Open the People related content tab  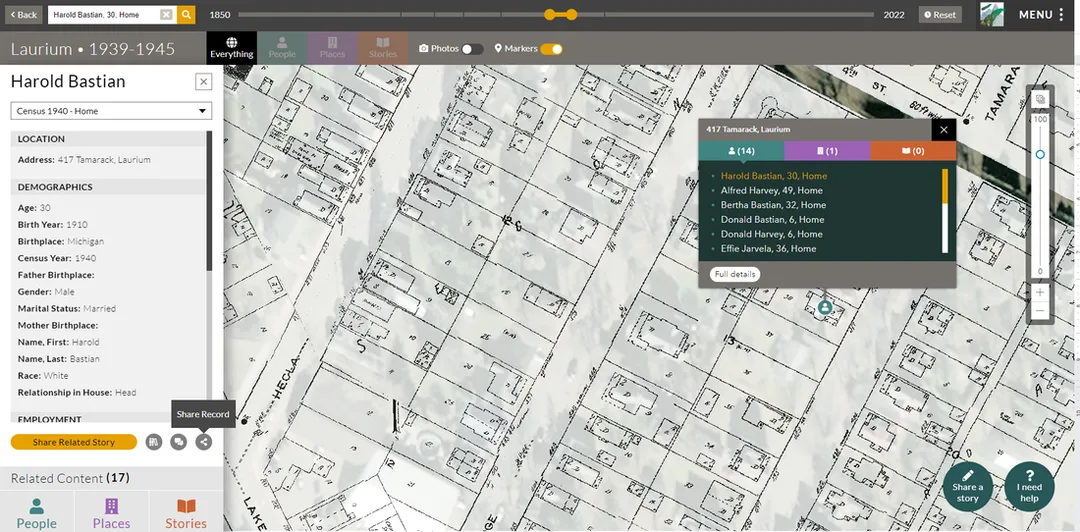[x=37, y=512]
